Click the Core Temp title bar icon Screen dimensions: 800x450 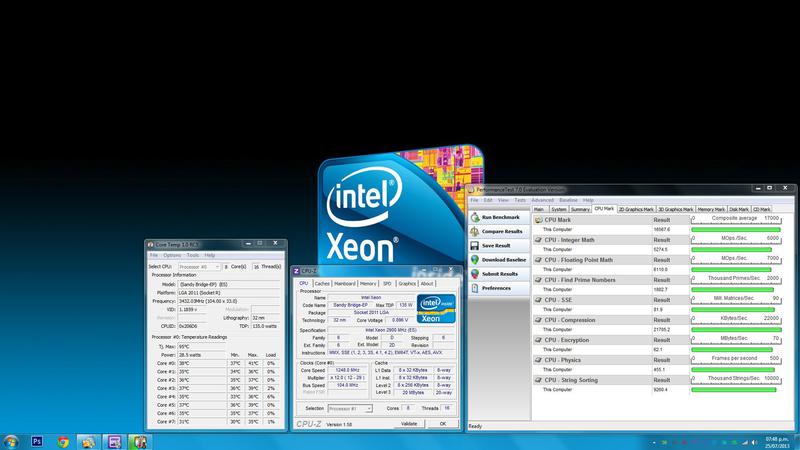[x=151, y=244]
